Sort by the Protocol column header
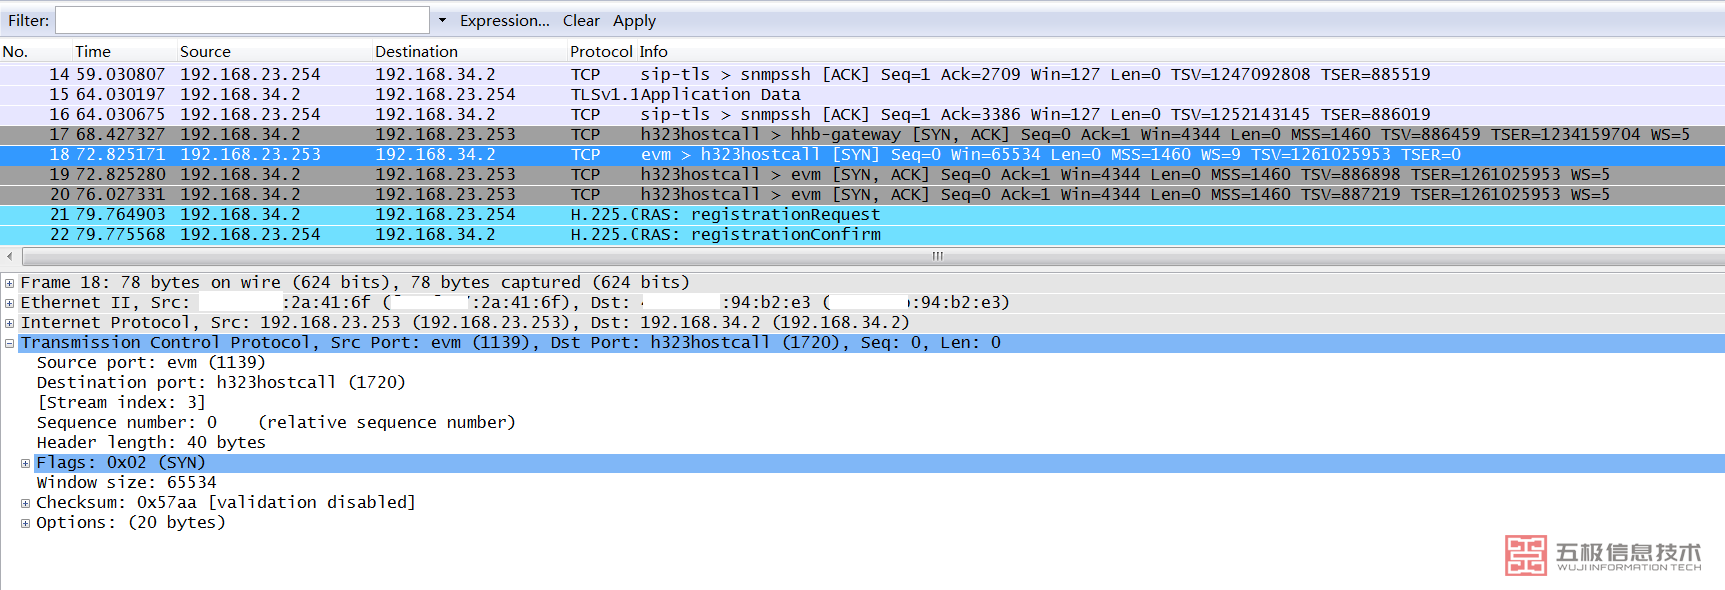Screen dimensions: 1725x590 tap(601, 51)
